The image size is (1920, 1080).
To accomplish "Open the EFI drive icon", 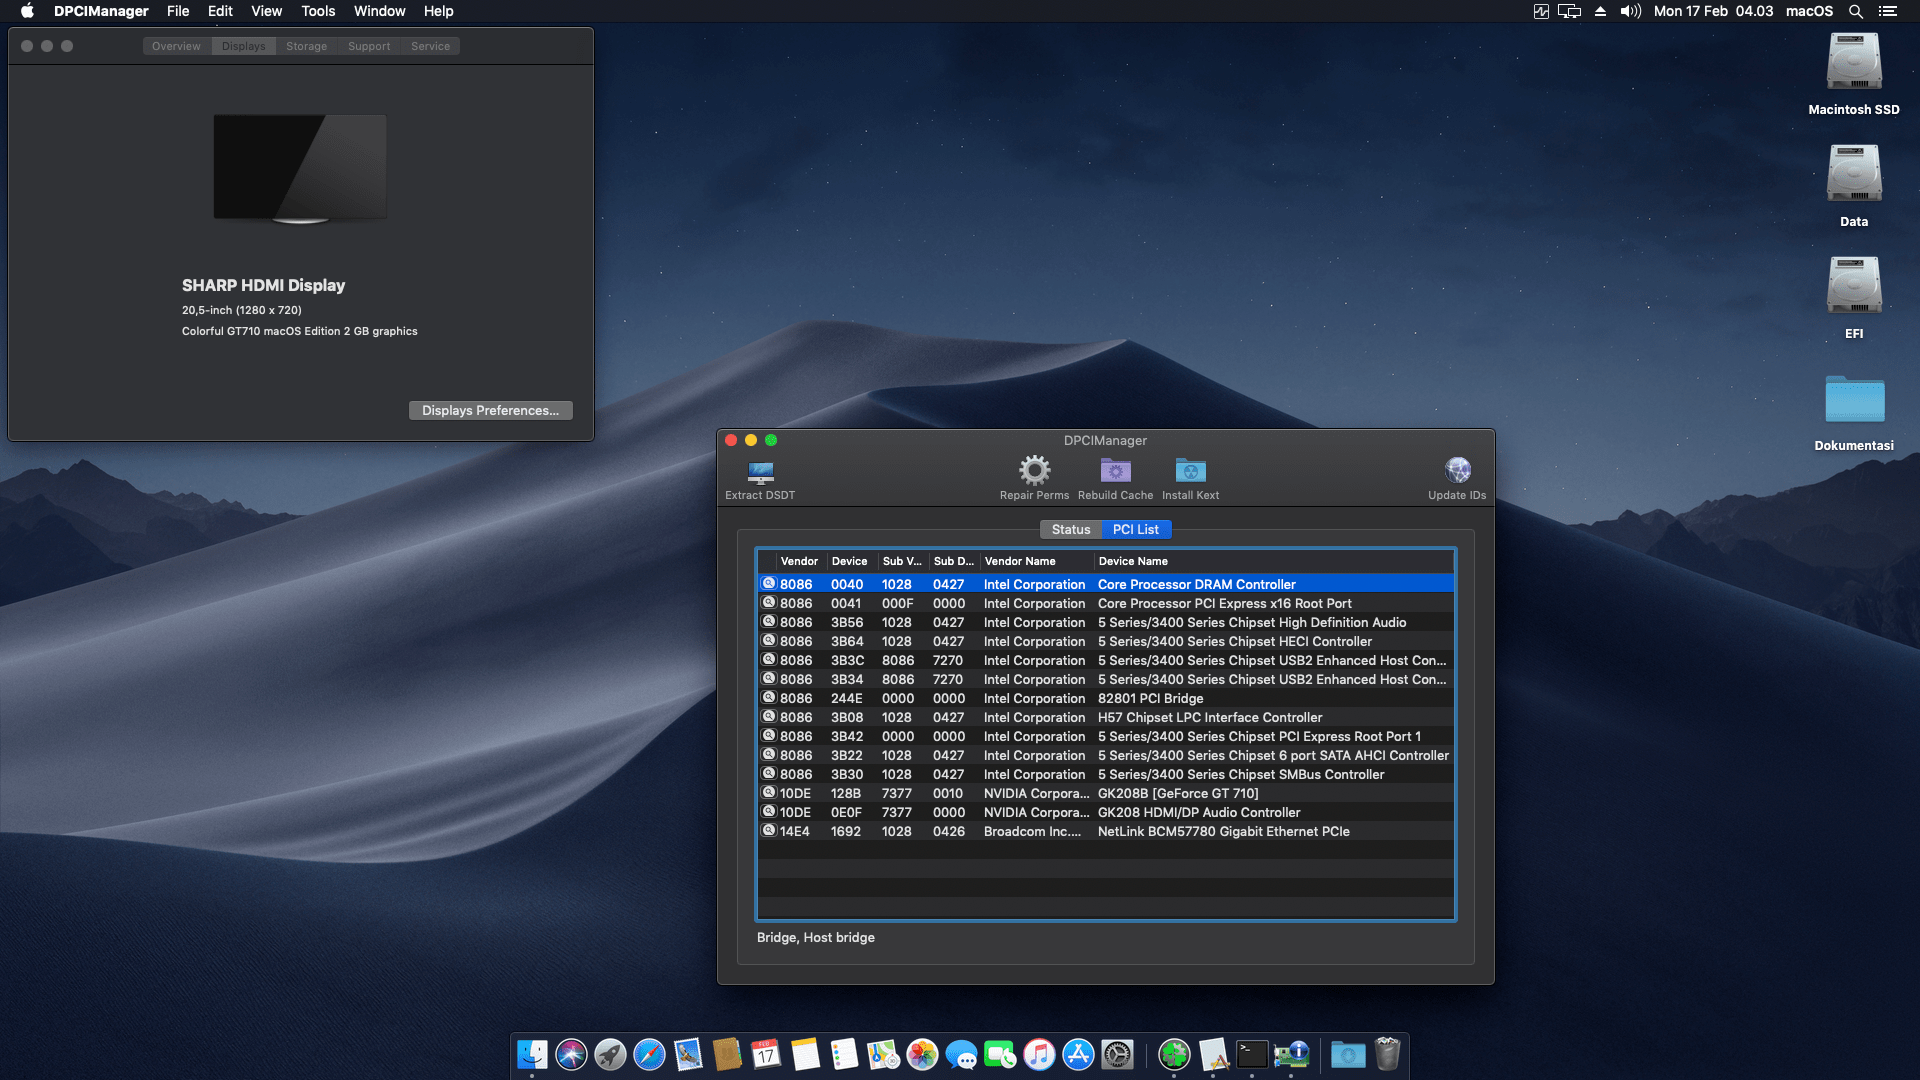I will tap(1853, 287).
